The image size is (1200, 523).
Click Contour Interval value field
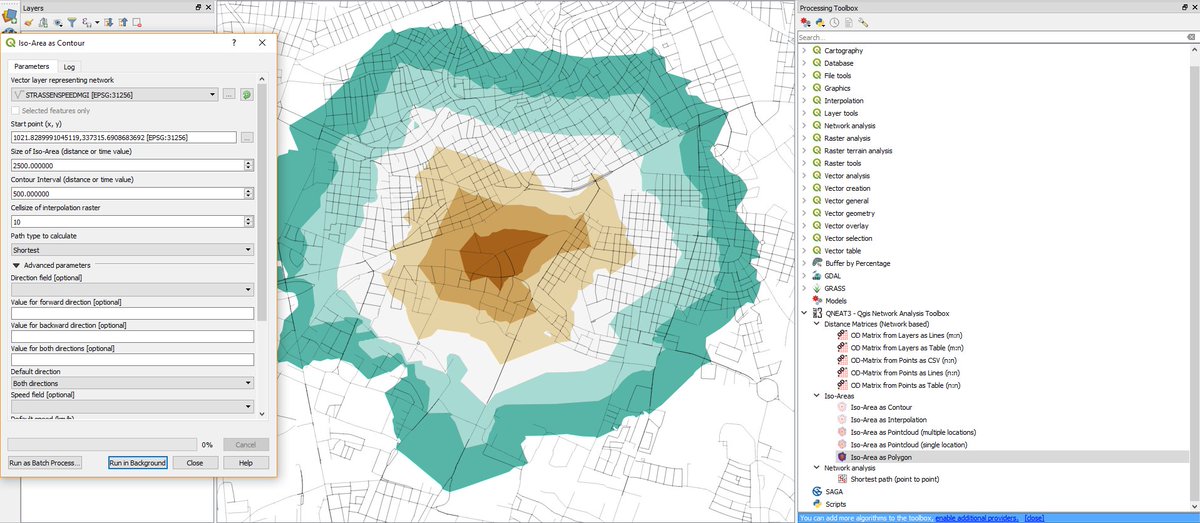click(126, 193)
